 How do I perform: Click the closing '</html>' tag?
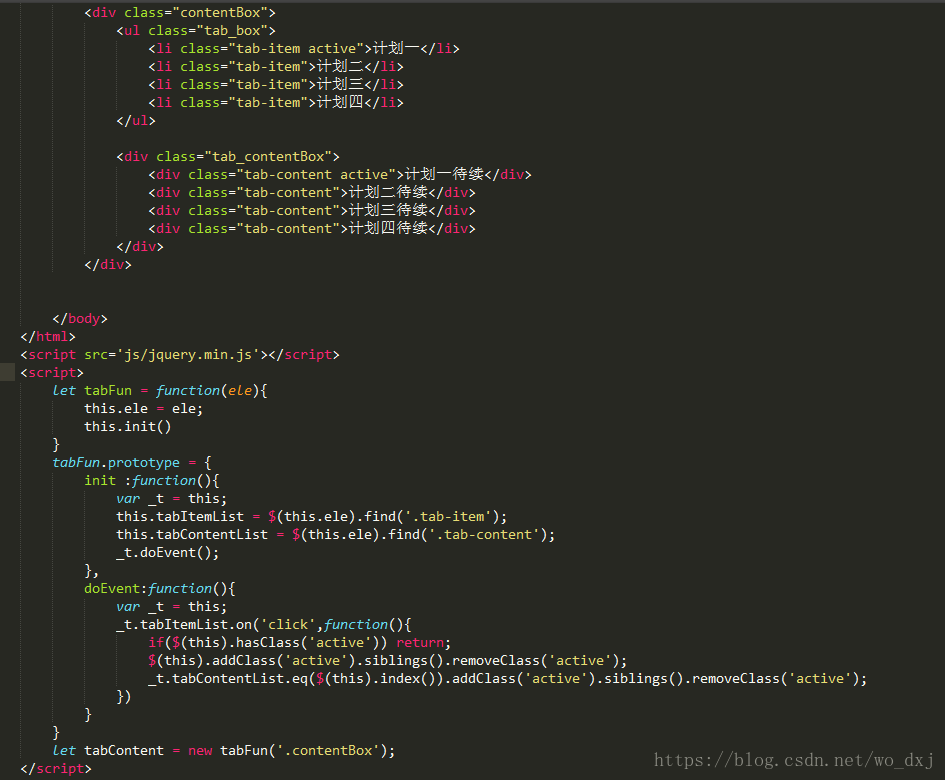[x=48, y=337]
